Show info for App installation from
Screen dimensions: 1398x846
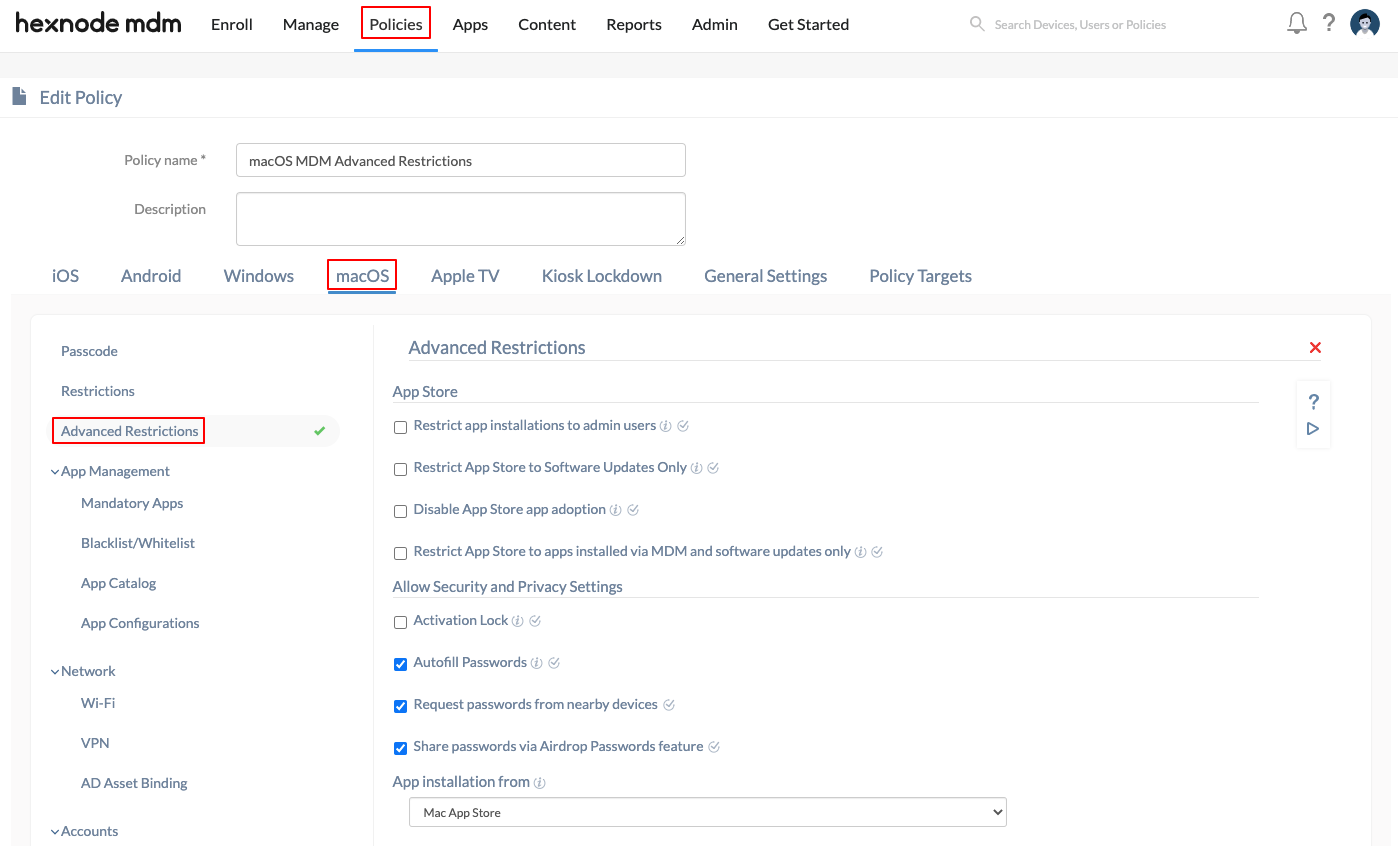click(540, 783)
